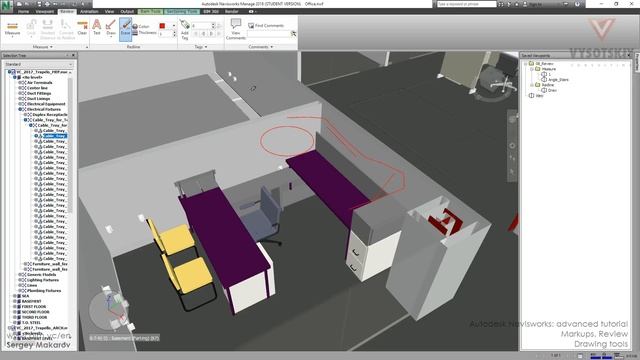640x360 pixels.
Task: Open the Item Tools contextual tab
Action: tap(151, 11)
